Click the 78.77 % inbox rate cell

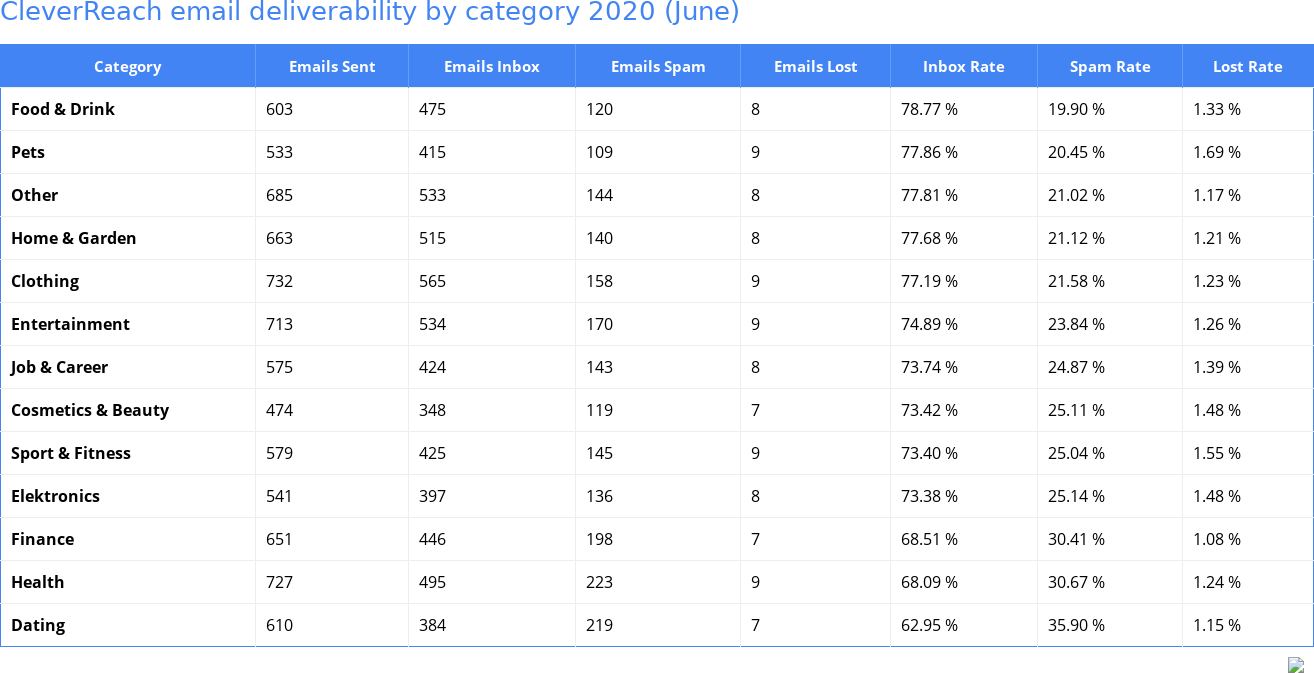pyautogui.click(x=929, y=109)
